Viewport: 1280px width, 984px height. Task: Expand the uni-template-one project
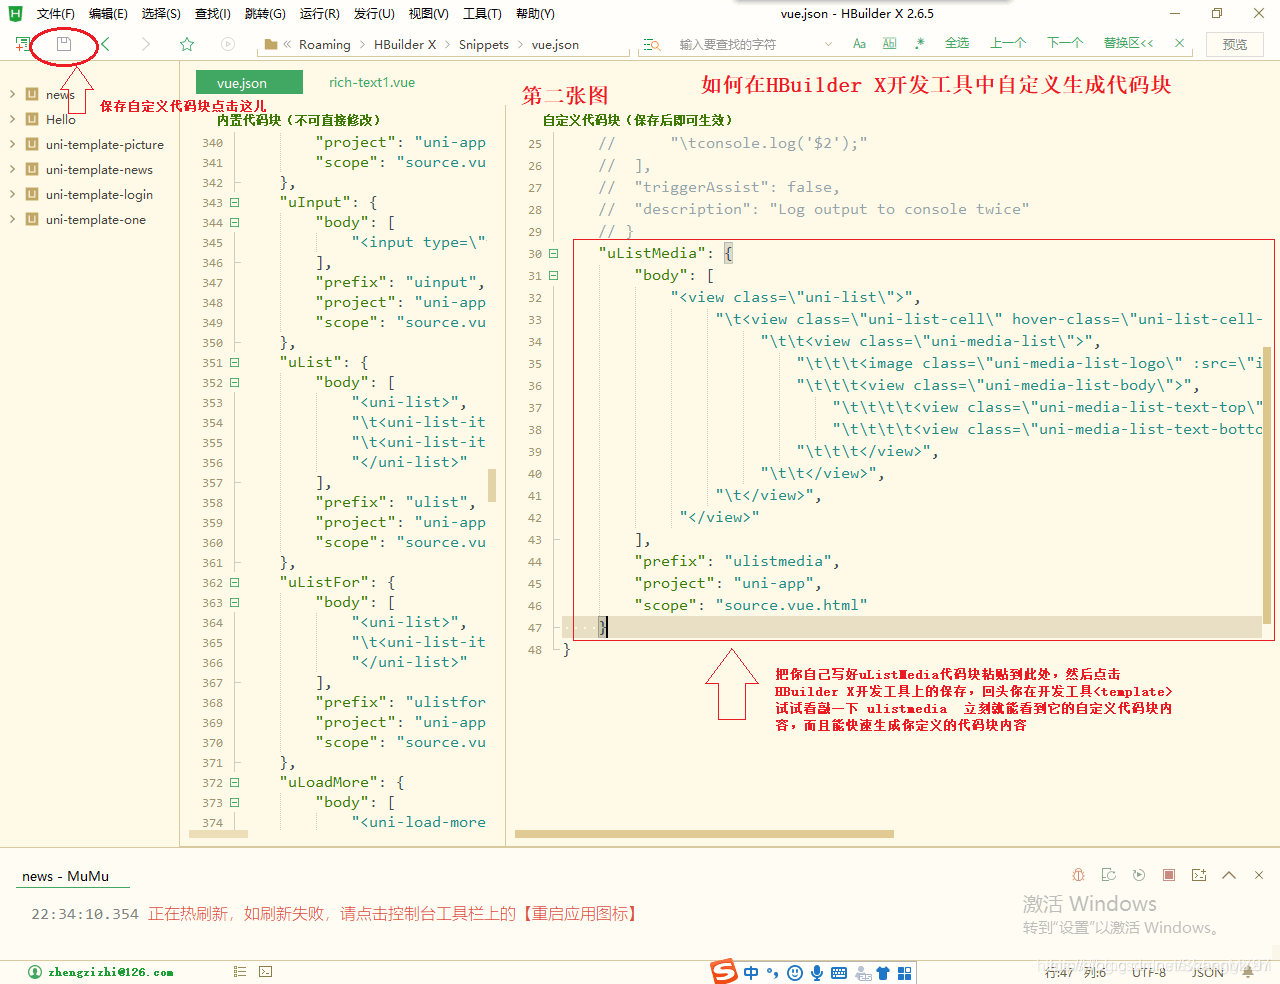[x=12, y=219]
